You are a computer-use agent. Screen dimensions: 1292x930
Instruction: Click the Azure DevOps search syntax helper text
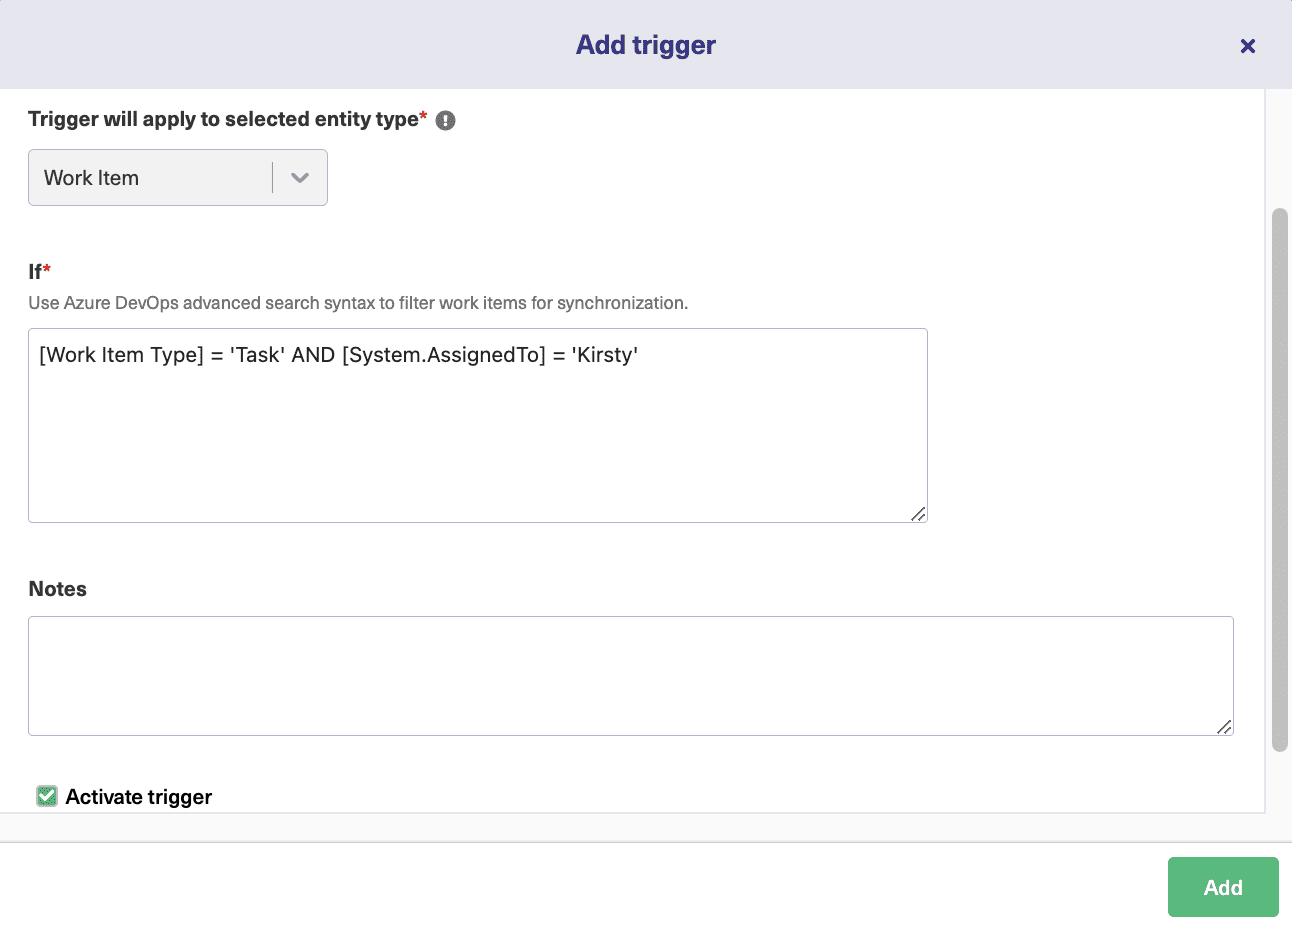point(357,303)
